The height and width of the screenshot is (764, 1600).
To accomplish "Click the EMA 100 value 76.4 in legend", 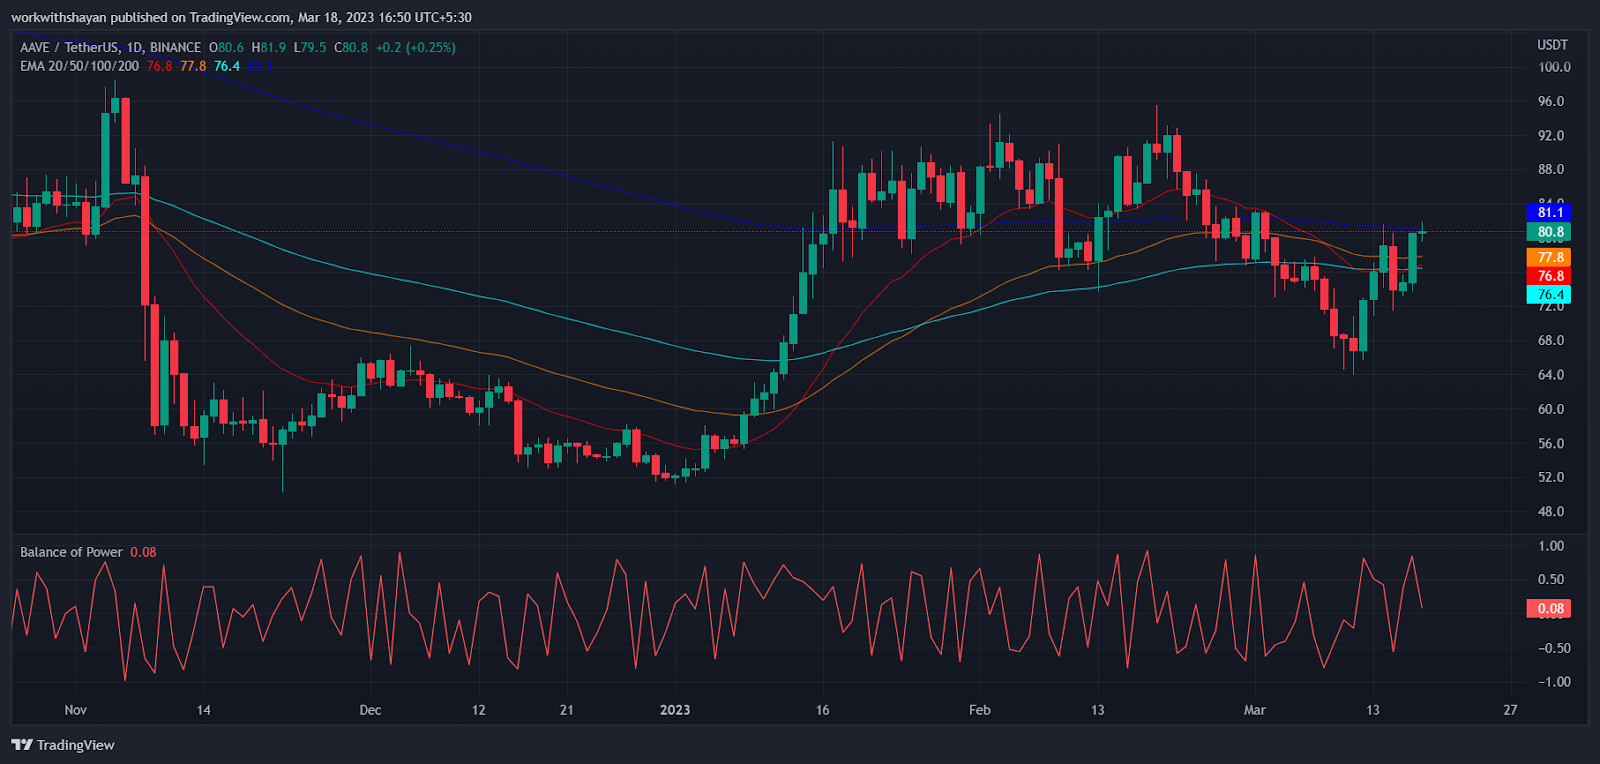I will [227, 66].
